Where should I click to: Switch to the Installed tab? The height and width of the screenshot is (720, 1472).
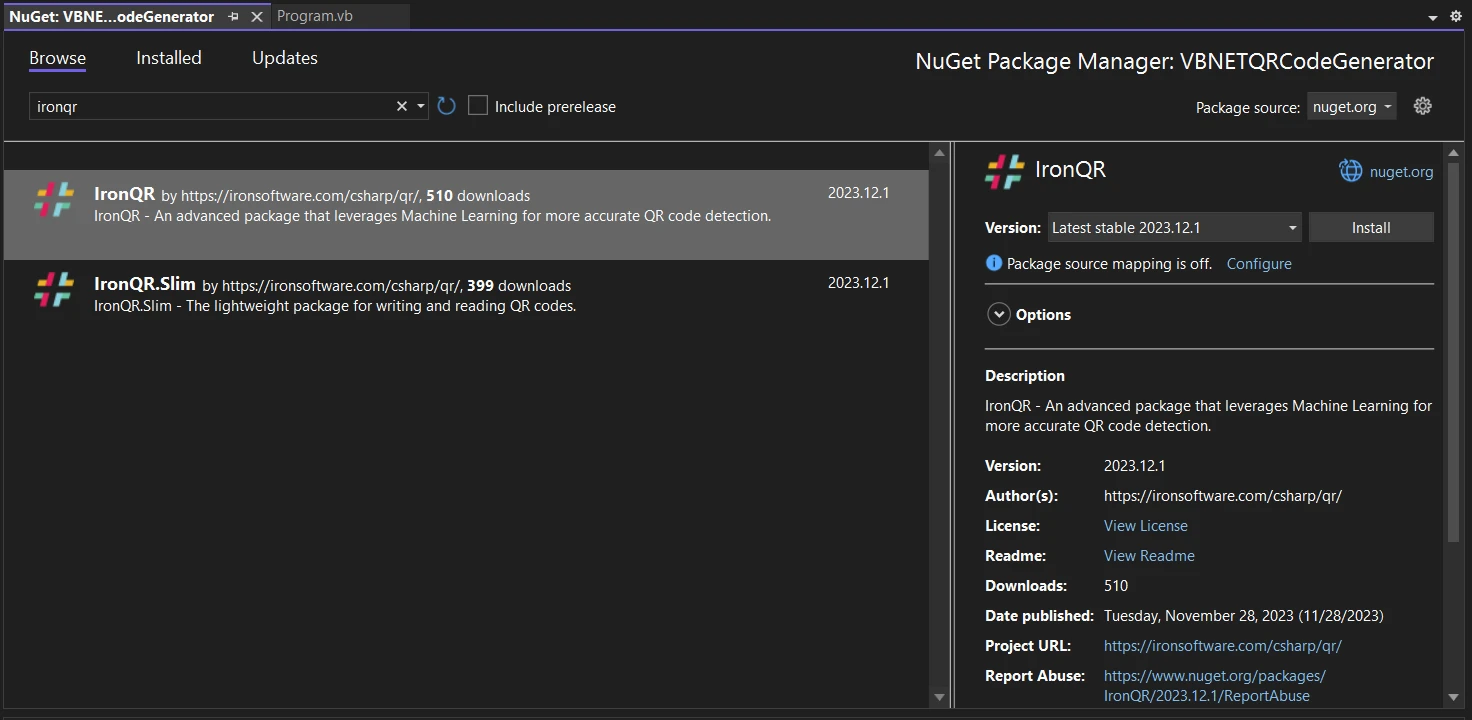pos(169,58)
